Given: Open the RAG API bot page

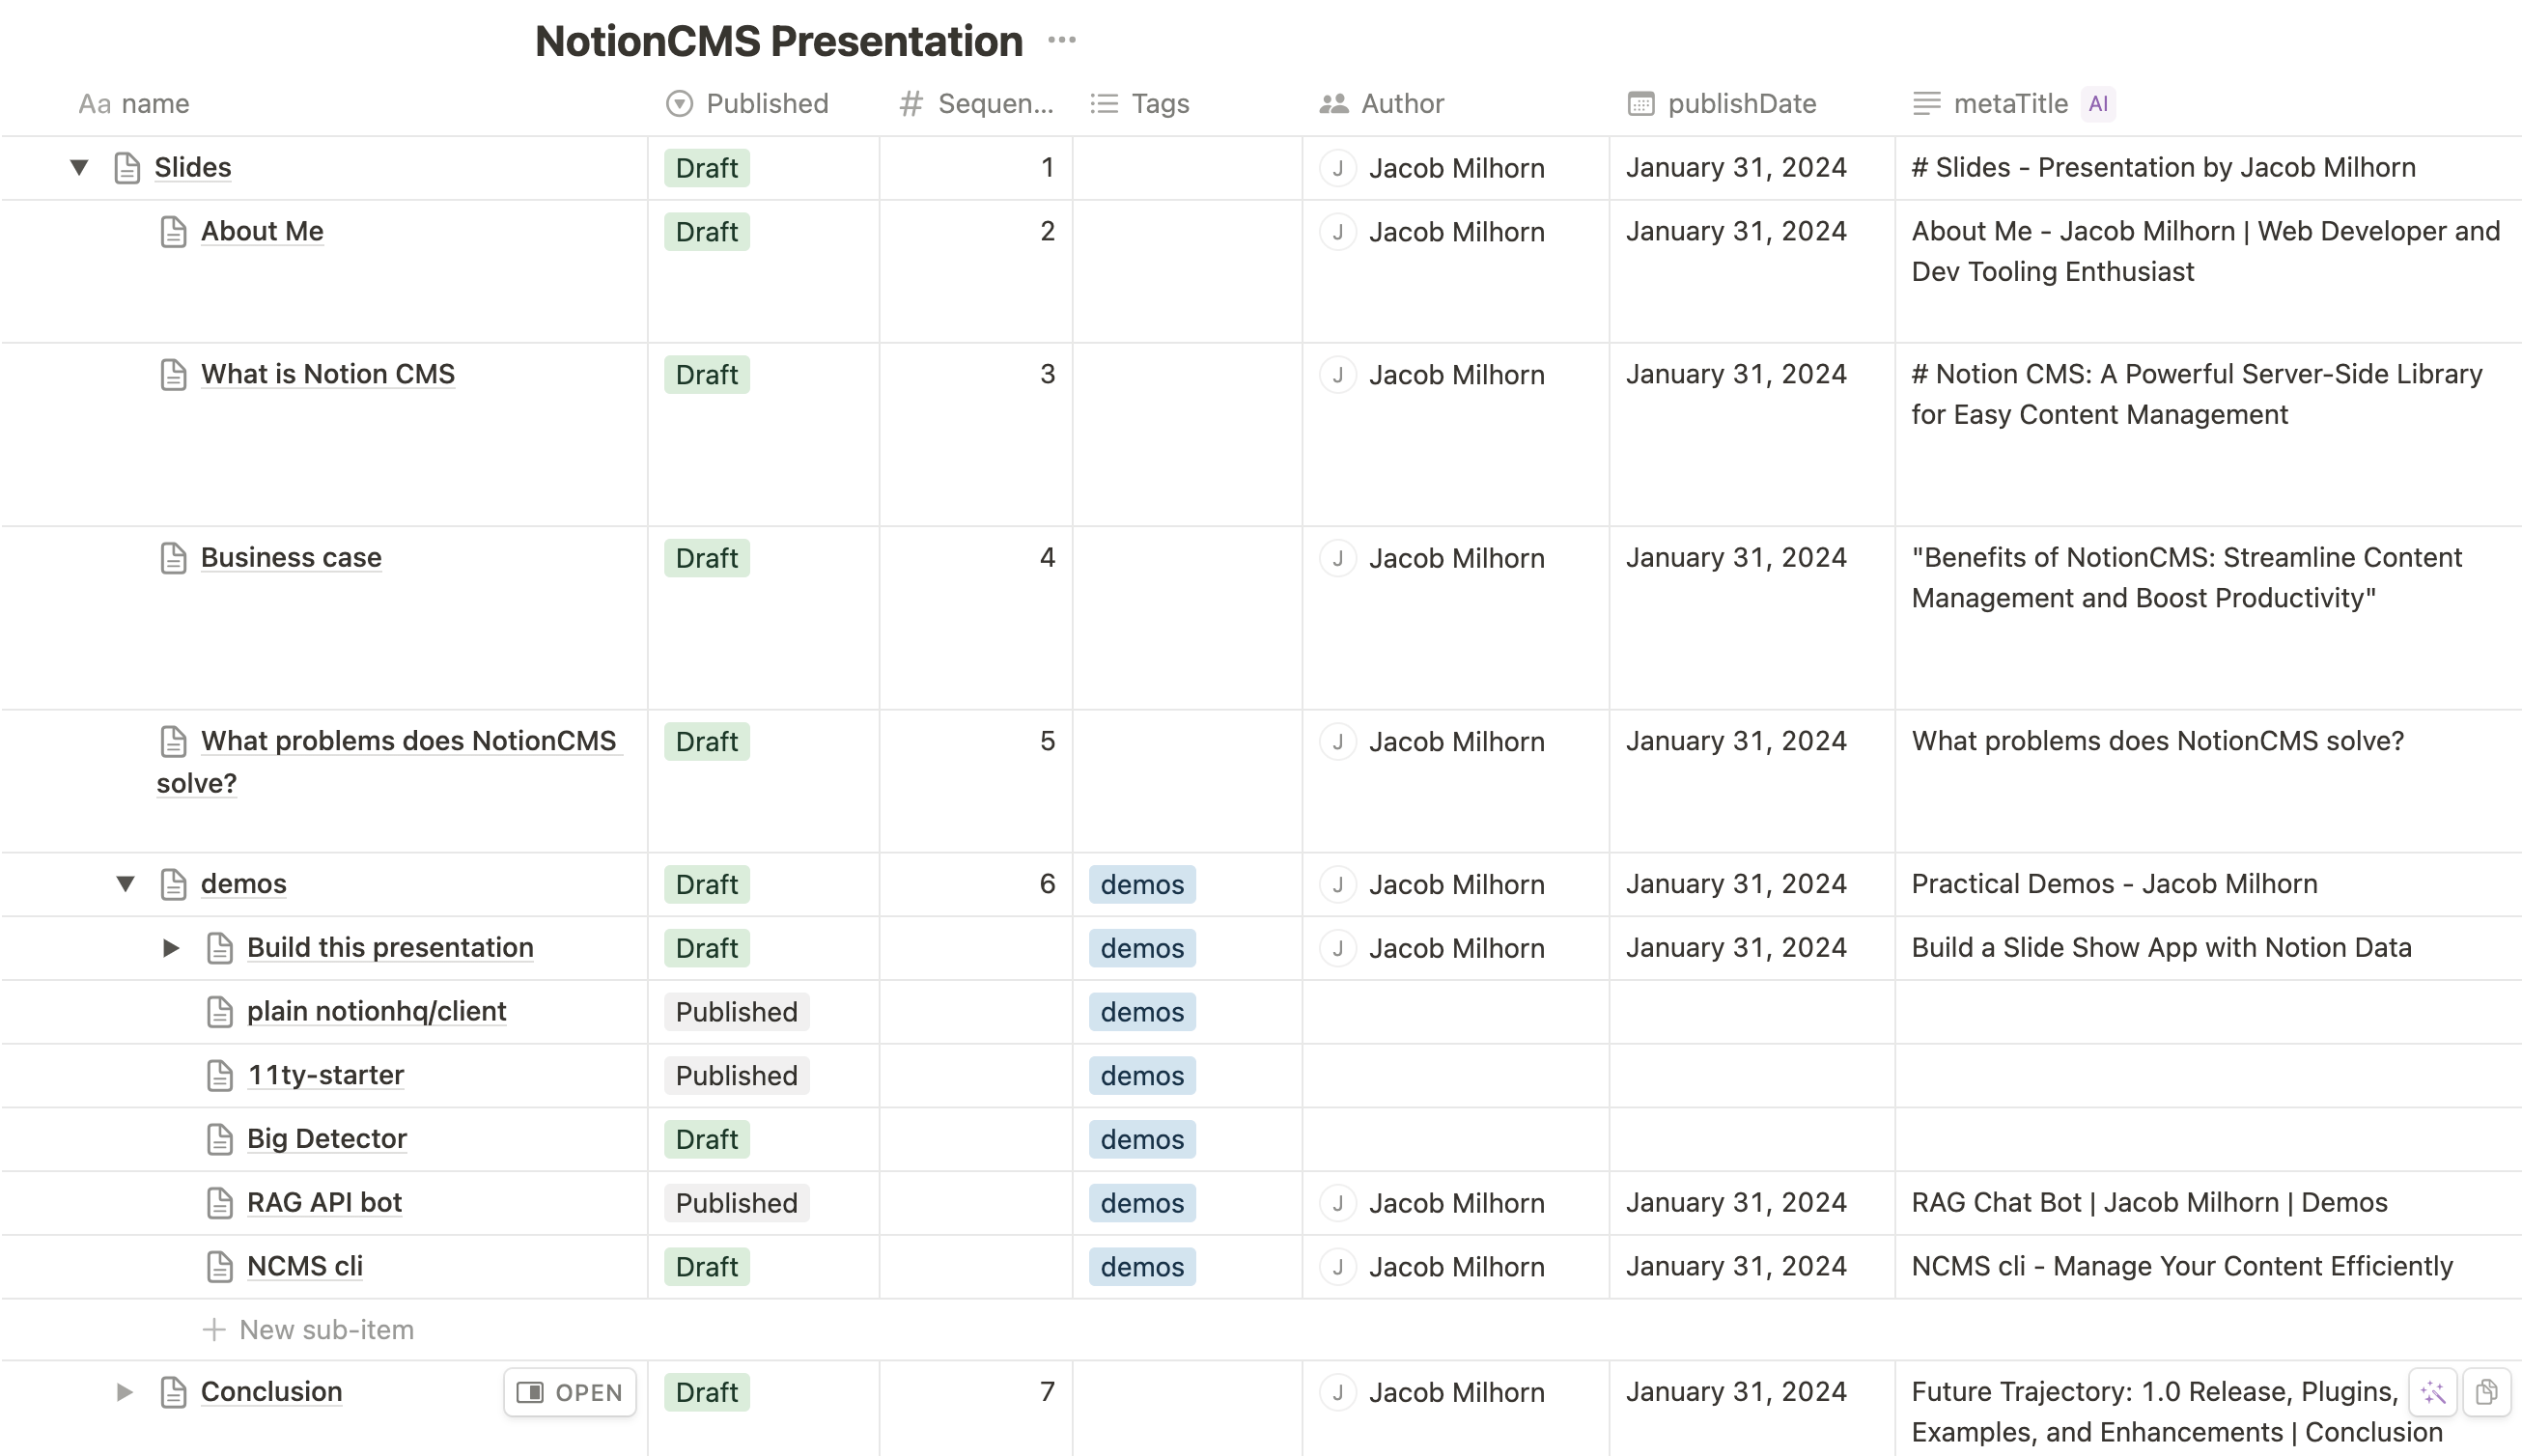Looking at the screenshot, I should [x=324, y=1203].
